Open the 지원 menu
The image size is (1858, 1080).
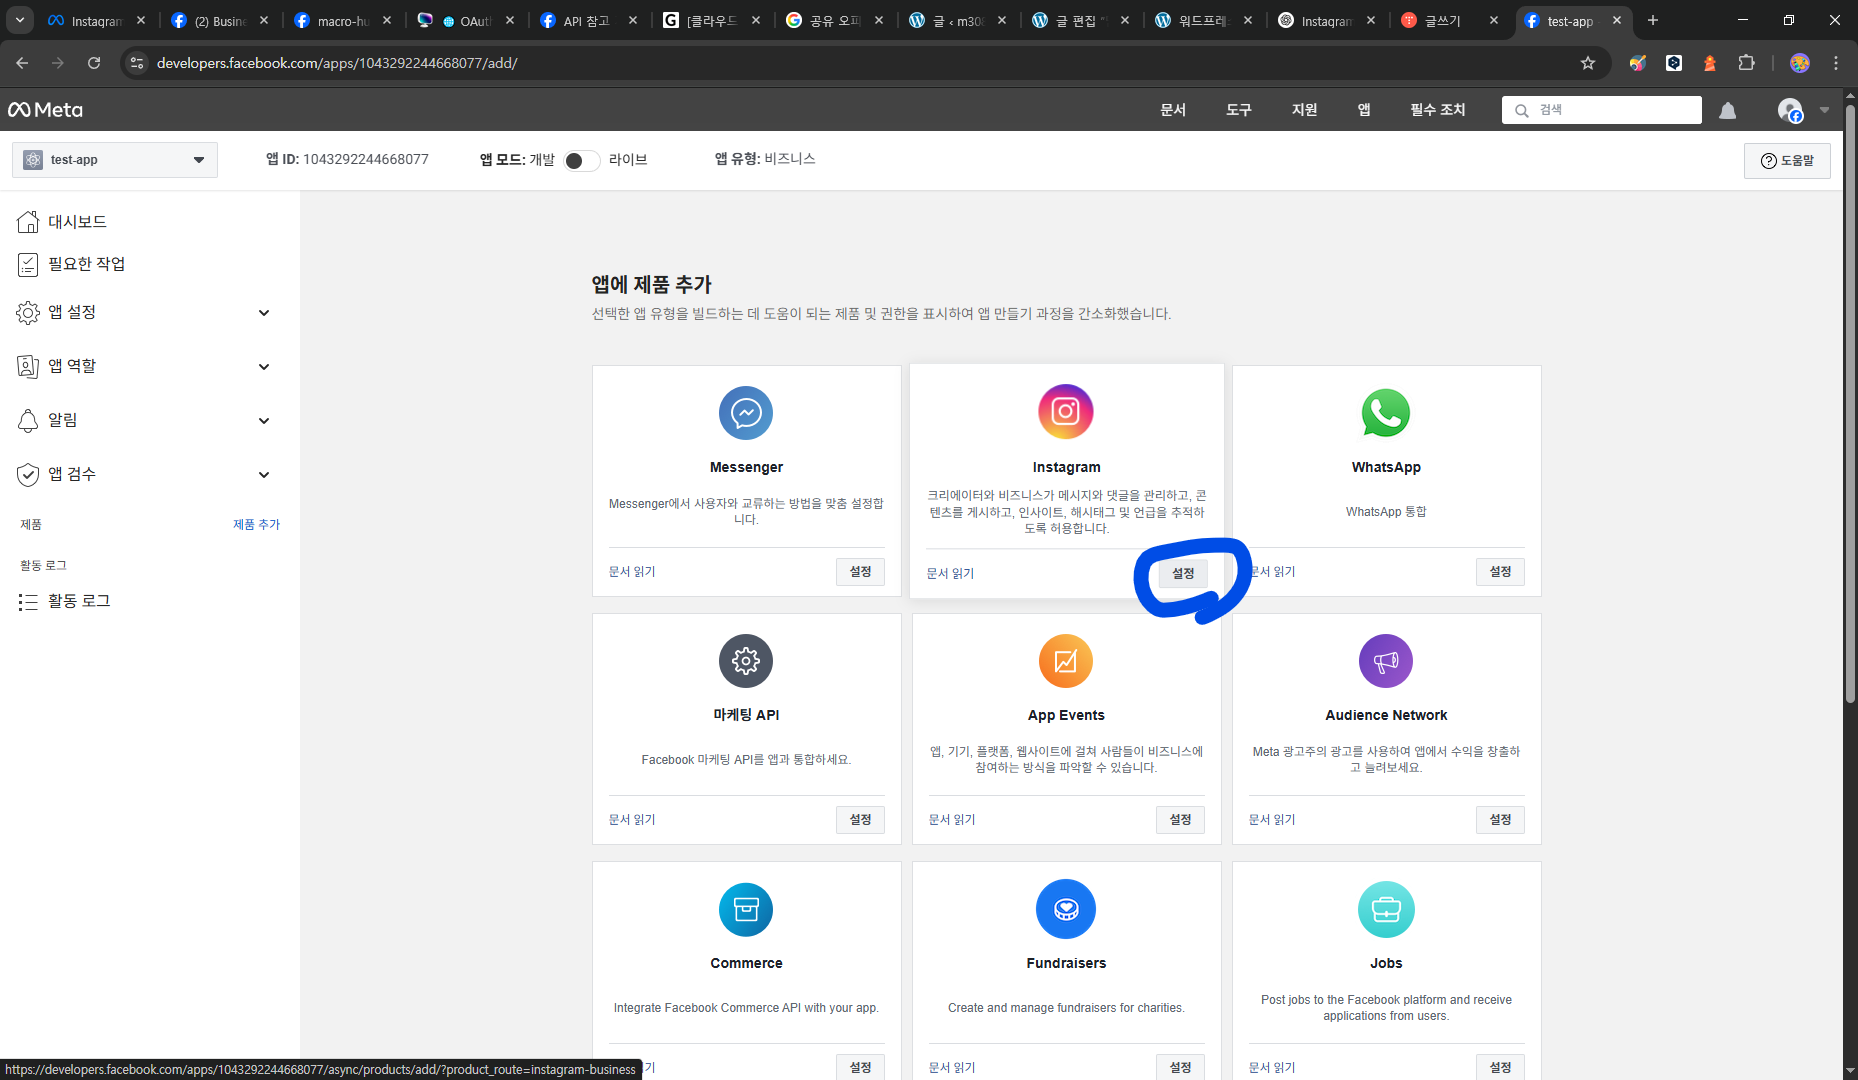point(1305,110)
